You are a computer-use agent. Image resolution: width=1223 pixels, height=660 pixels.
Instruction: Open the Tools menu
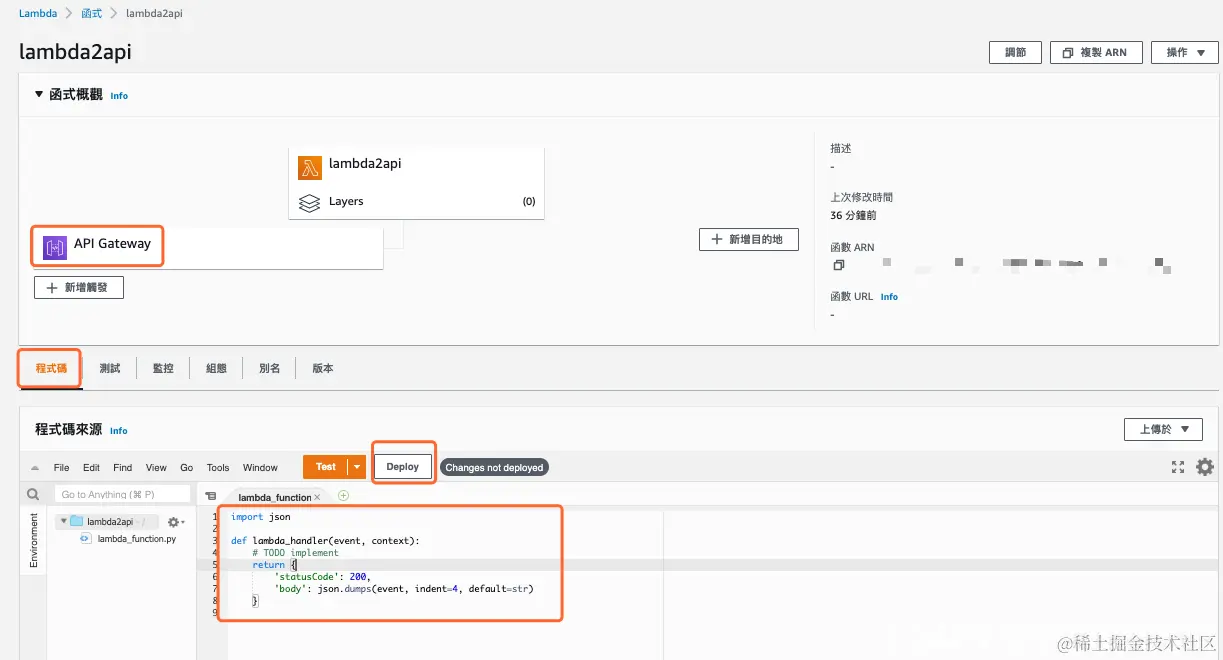[218, 467]
